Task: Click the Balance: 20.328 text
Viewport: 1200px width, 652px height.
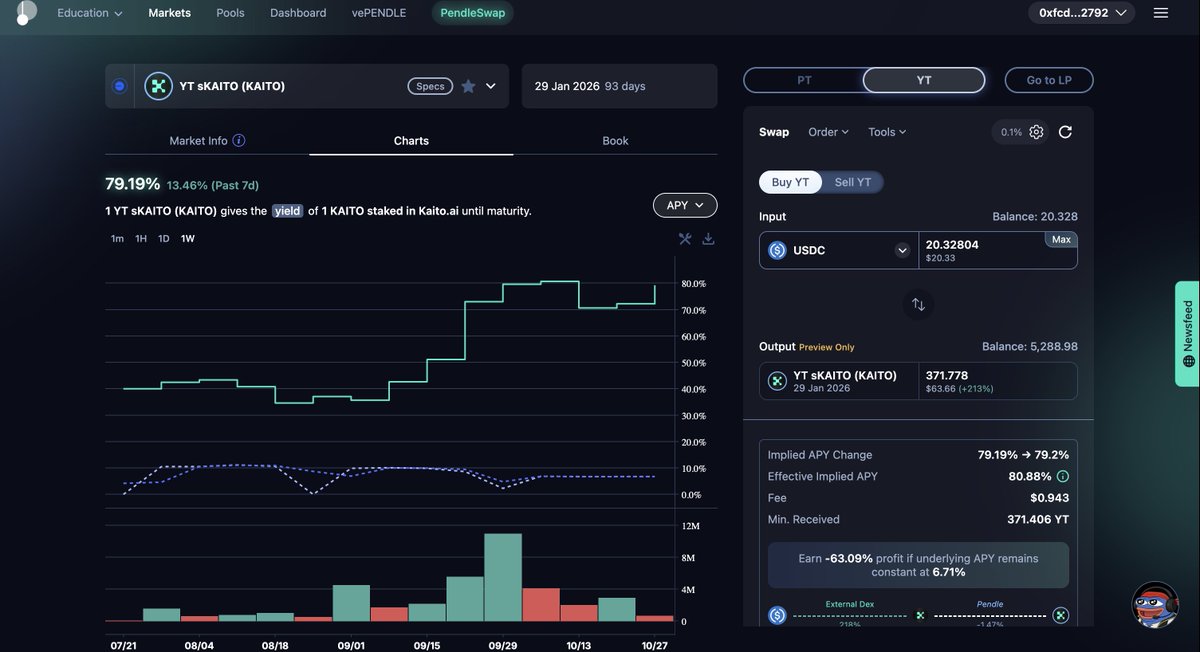Action: click(x=1035, y=216)
